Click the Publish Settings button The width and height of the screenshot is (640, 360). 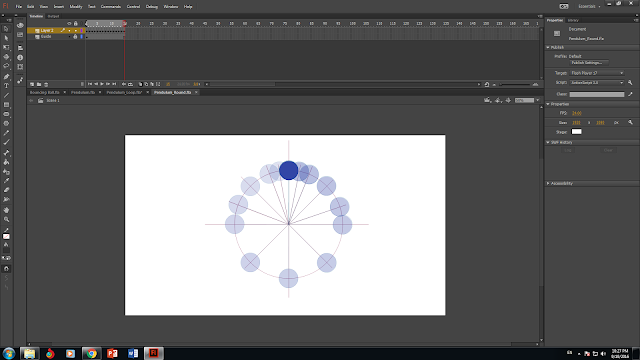589,63
